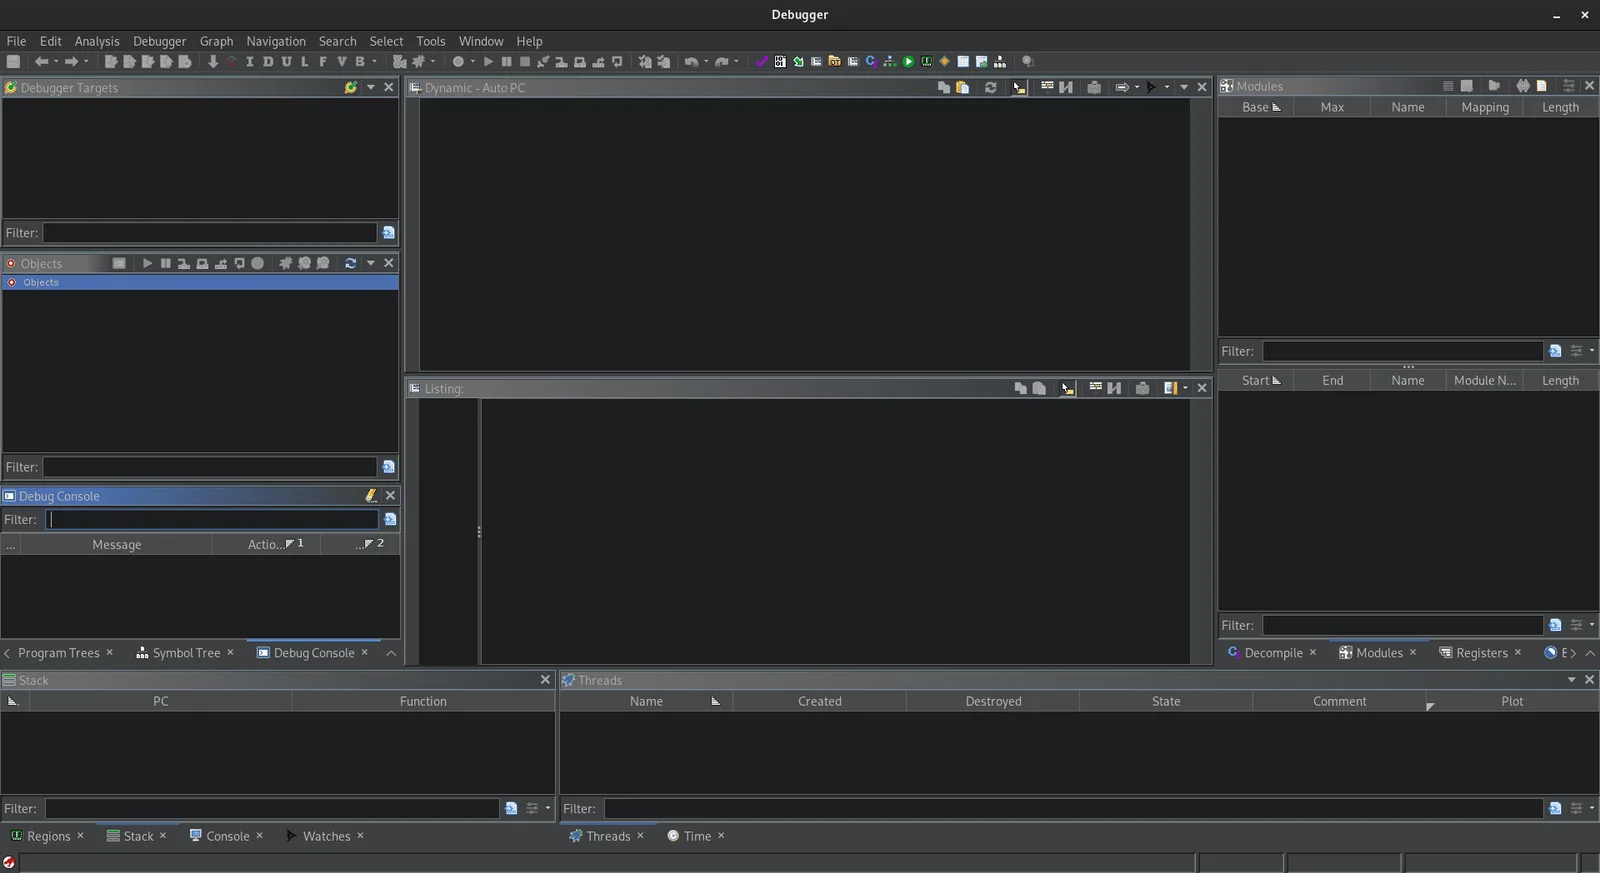Image resolution: width=1600 pixels, height=873 pixels.
Task: Switch to the Decompile tab
Action: (1273, 653)
